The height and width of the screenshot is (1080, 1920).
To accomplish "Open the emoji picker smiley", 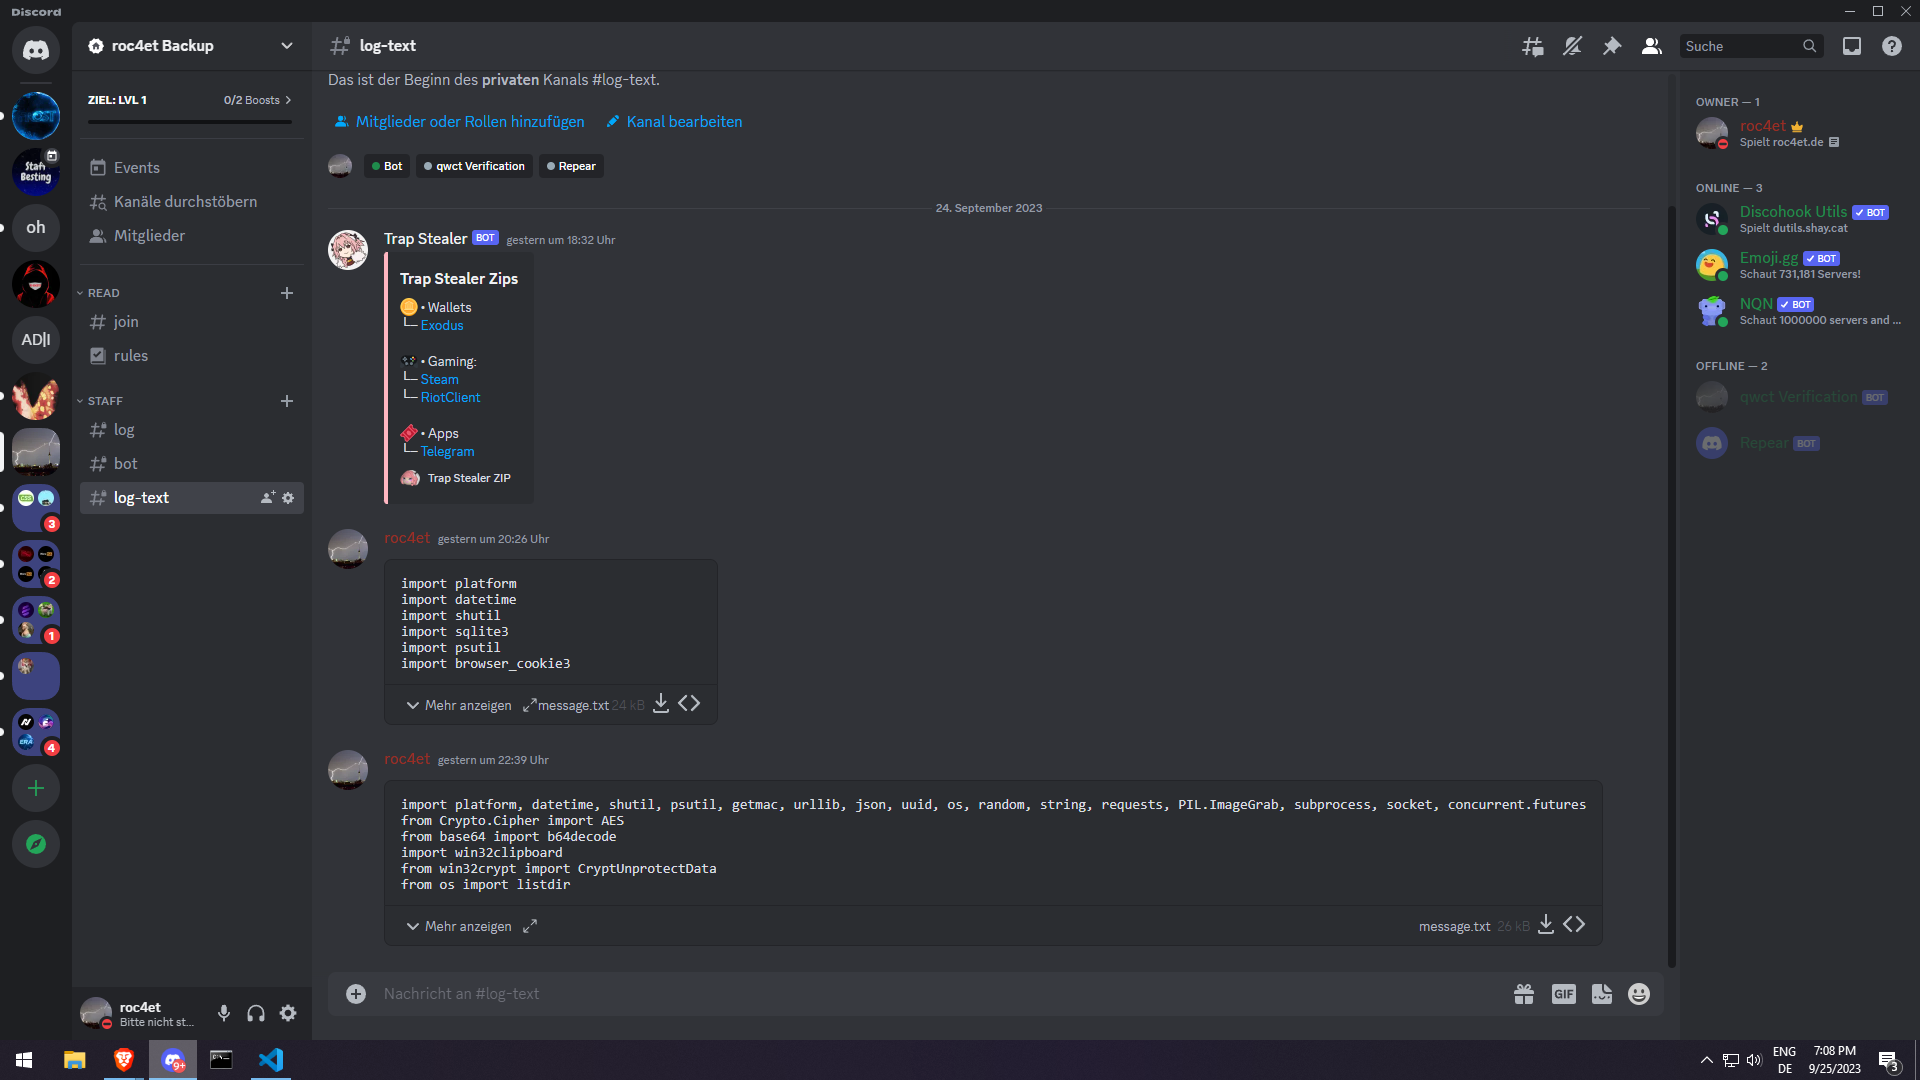I will click(1639, 994).
